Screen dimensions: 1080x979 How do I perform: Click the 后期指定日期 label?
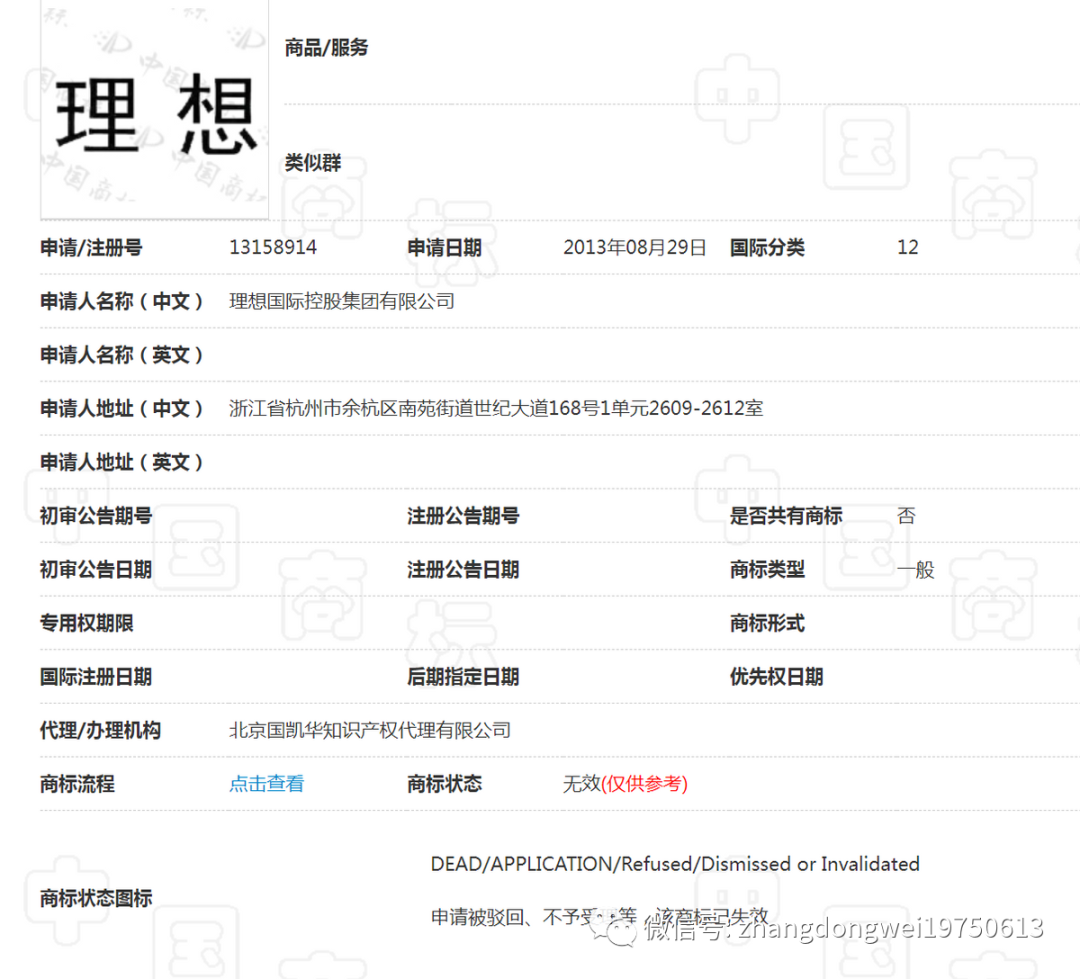pyautogui.click(x=463, y=677)
